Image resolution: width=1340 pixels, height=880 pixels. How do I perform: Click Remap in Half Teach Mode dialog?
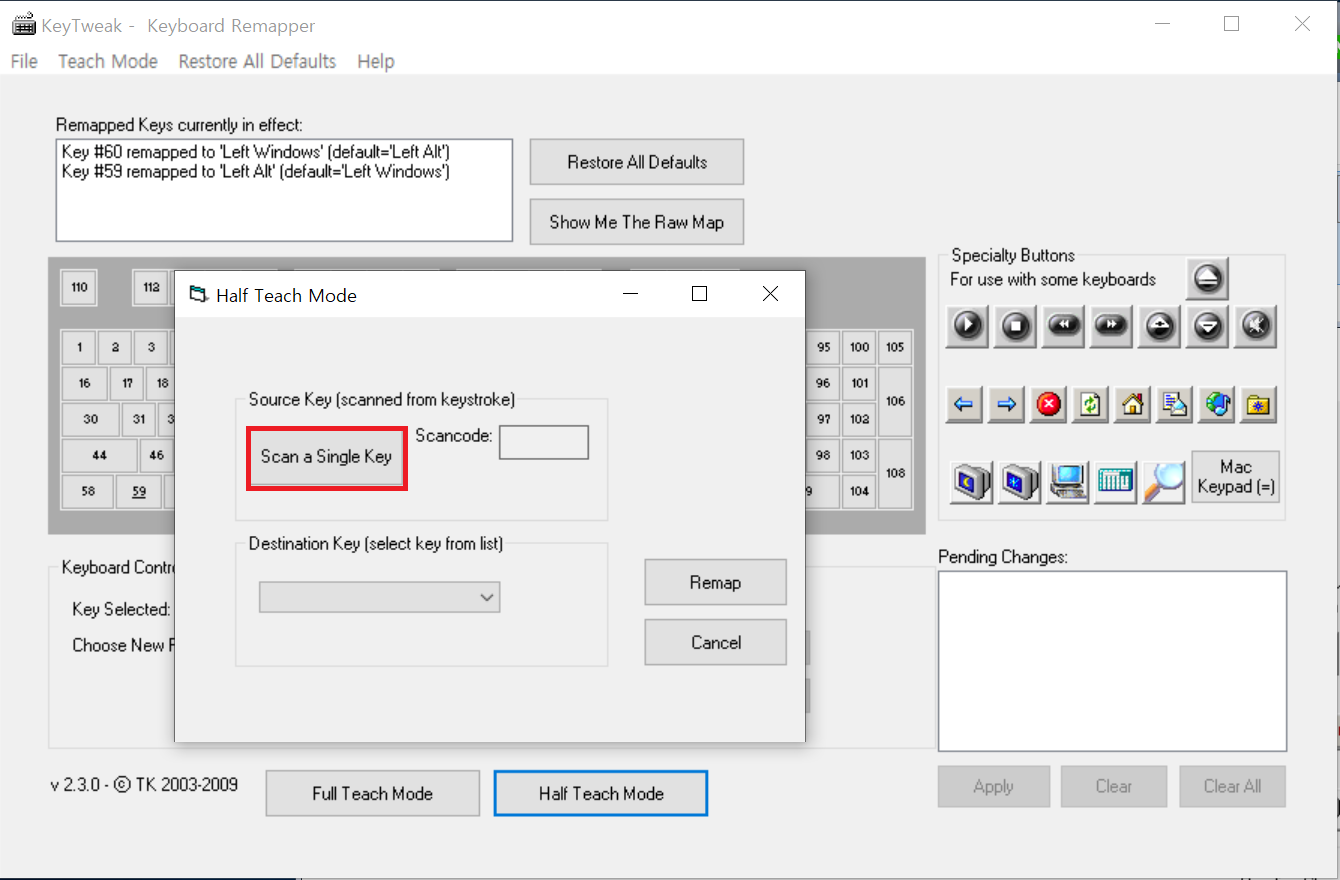715,582
